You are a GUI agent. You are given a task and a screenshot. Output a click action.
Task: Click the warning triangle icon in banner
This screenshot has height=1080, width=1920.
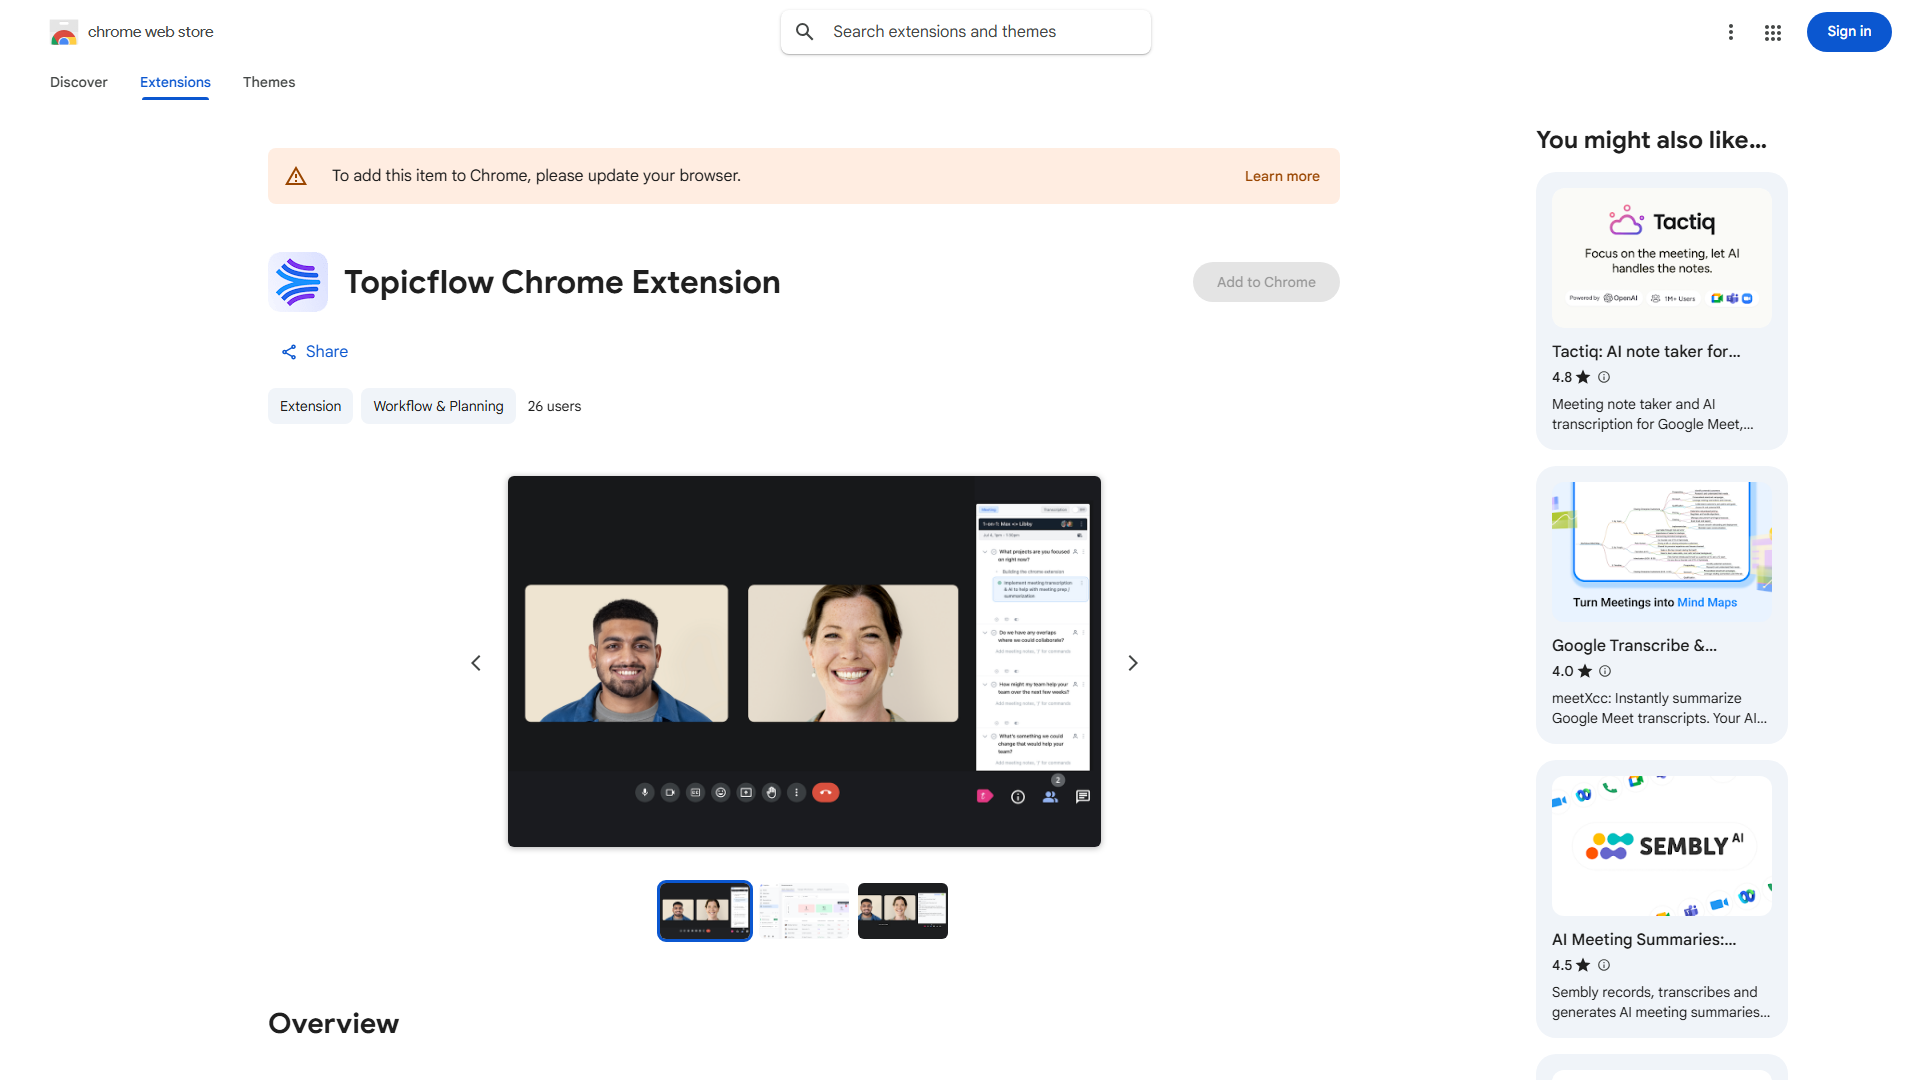pyautogui.click(x=296, y=176)
